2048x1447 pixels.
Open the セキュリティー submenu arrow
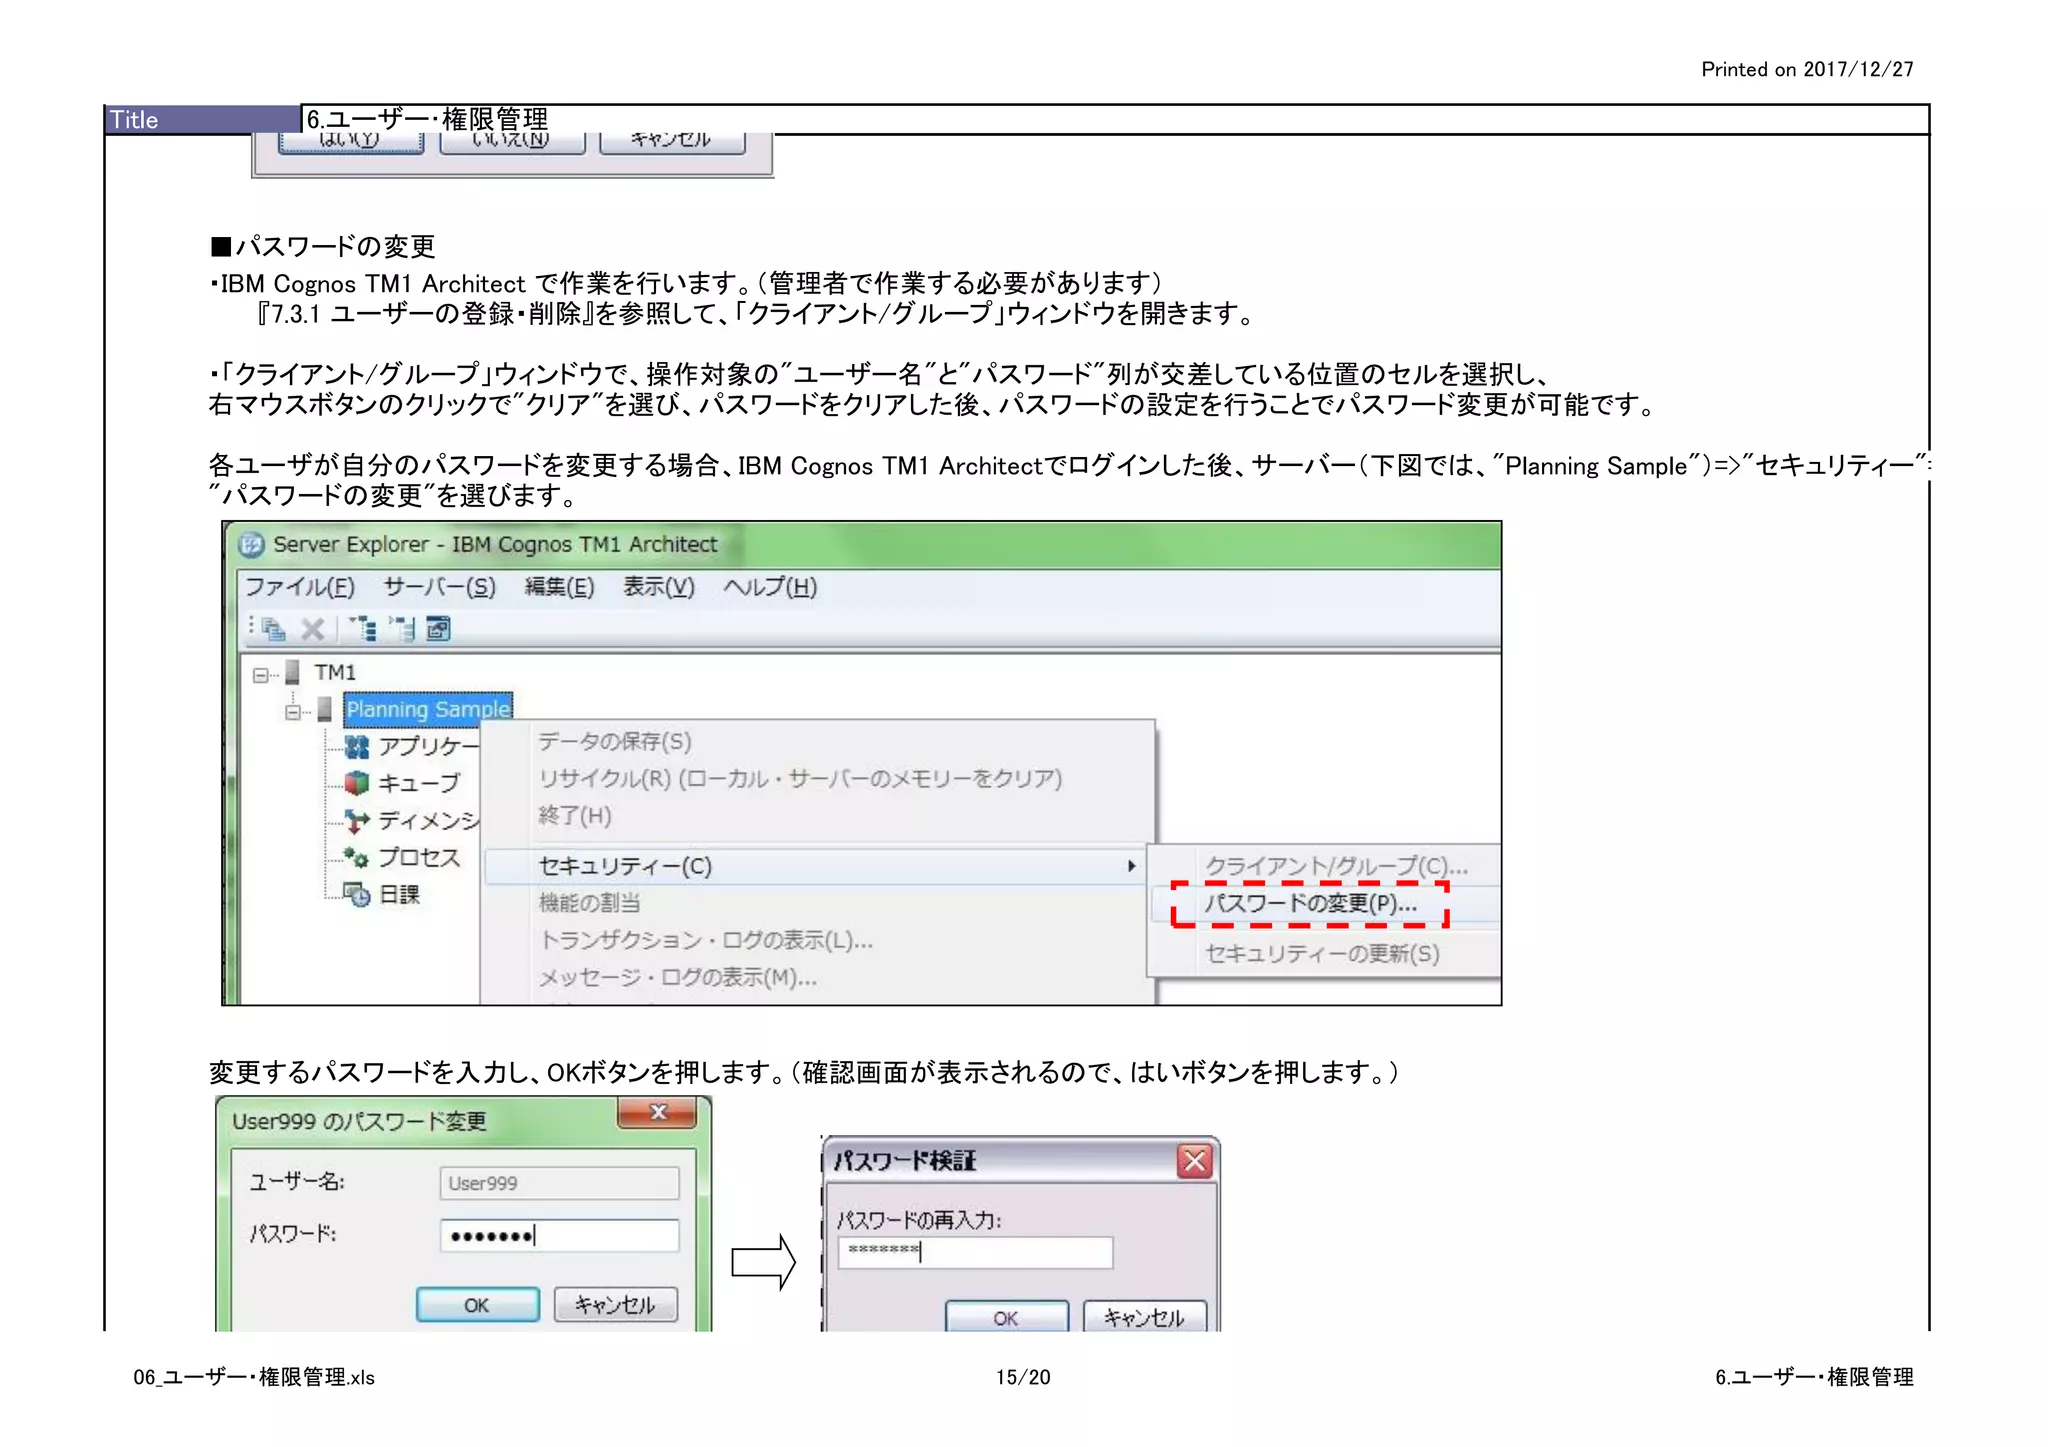(x=1131, y=866)
